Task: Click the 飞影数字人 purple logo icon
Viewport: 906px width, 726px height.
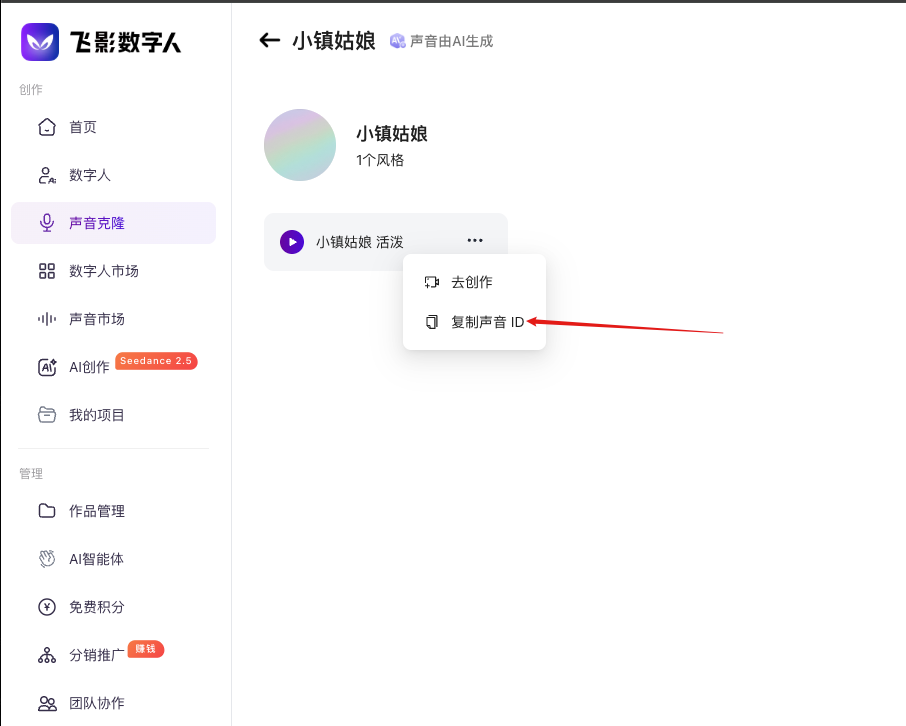Action: coord(40,42)
